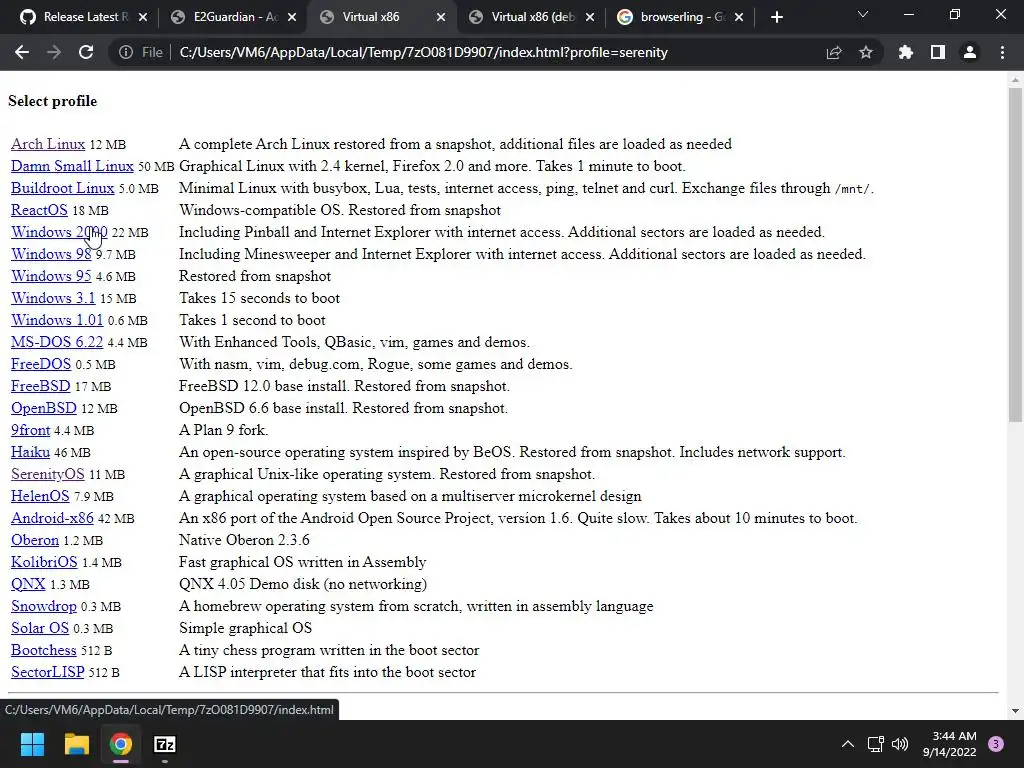This screenshot has width=1024, height=768.
Task: Close the E2Guardian tab
Action: (x=292, y=18)
